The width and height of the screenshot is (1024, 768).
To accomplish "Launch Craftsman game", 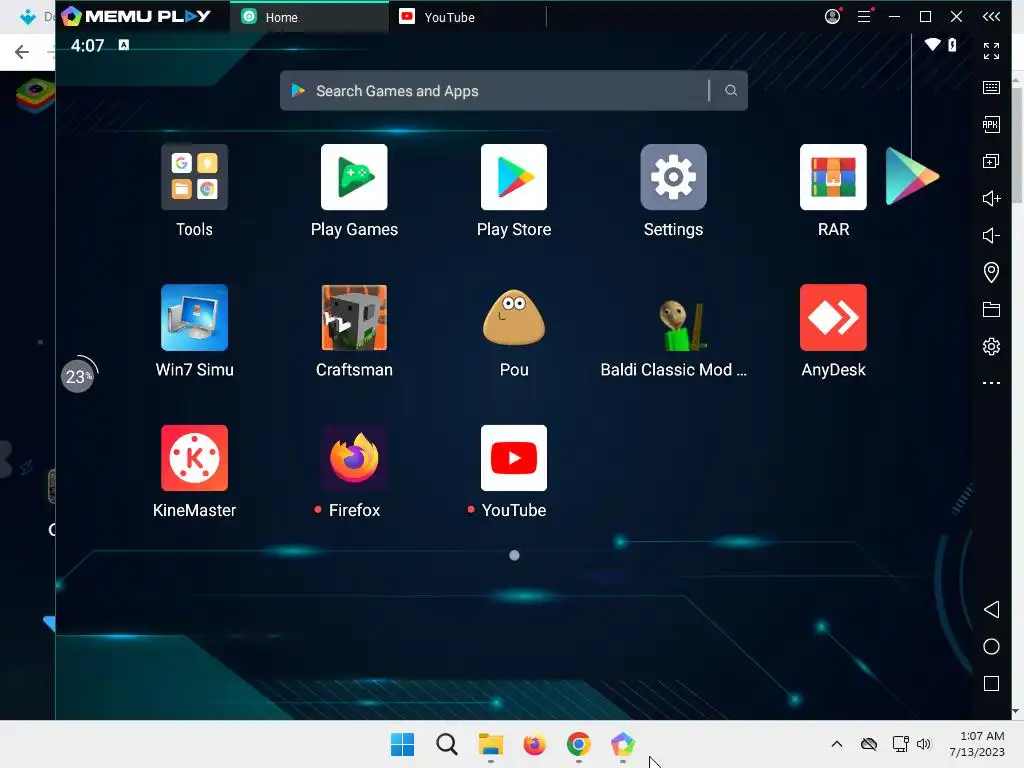I will pos(354,317).
